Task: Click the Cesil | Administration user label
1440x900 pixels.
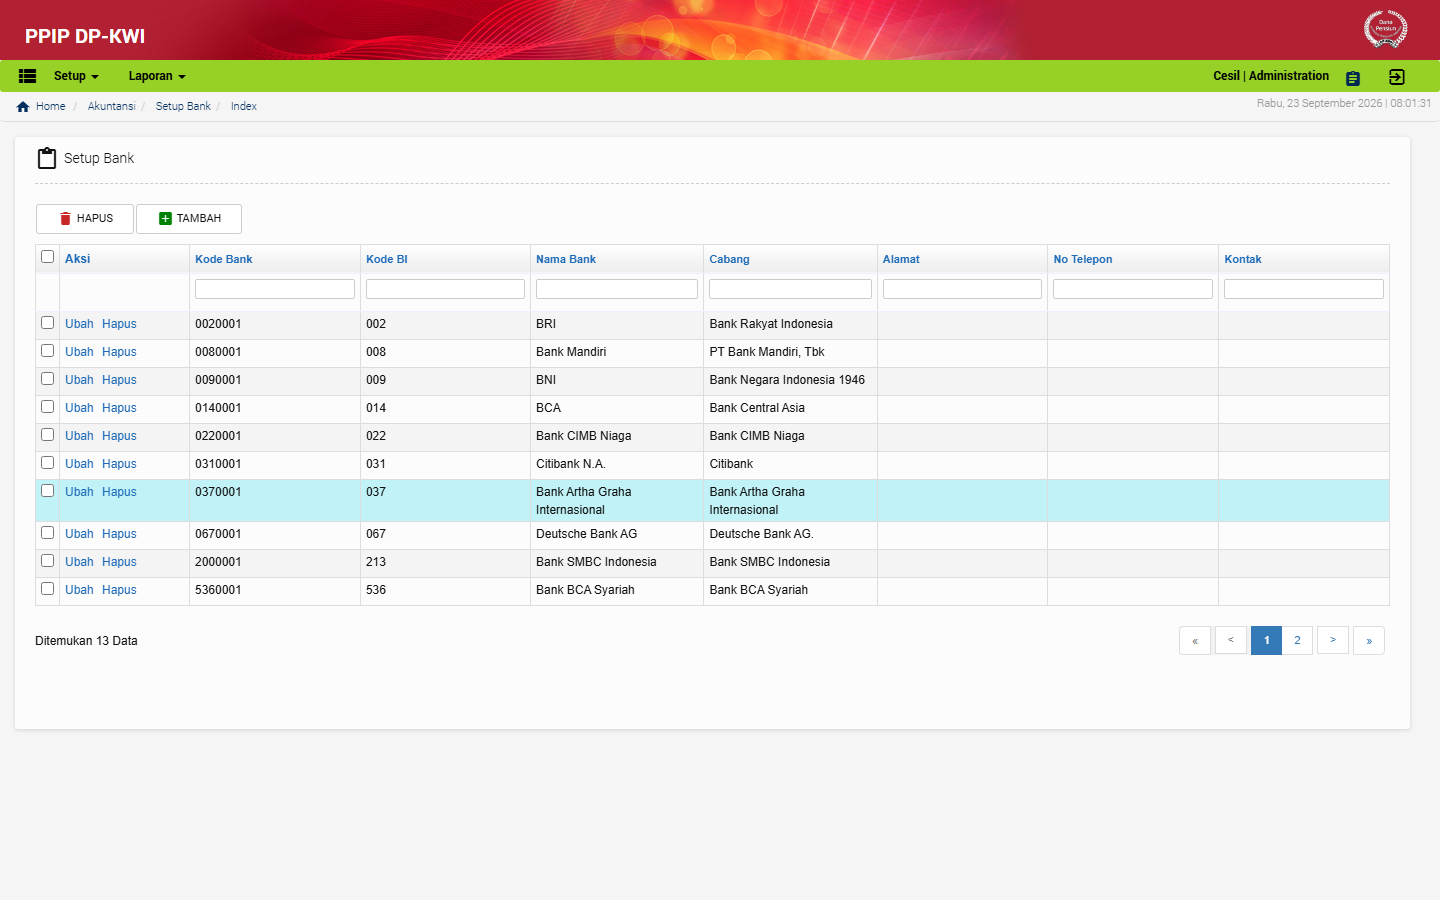Action: [1271, 76]
